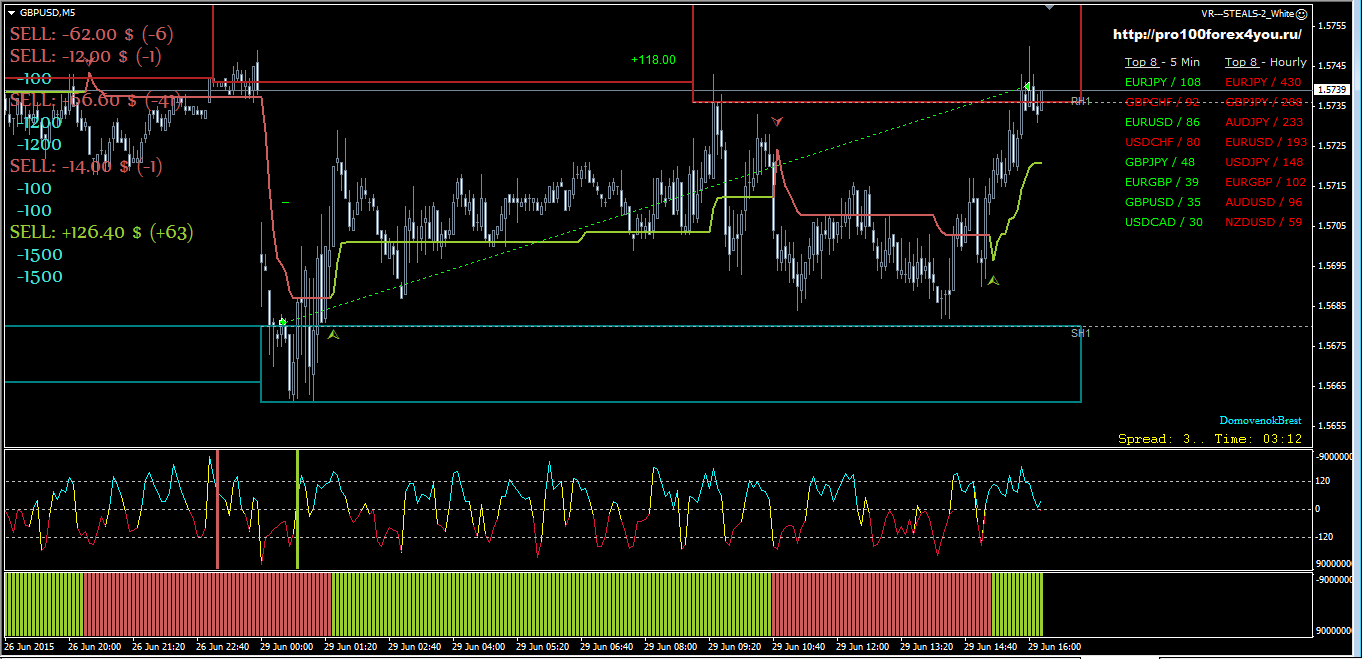Open the pro100forex4you.ru link
The height and width of the screenshot is (659, 1362).
[1208, 34]
